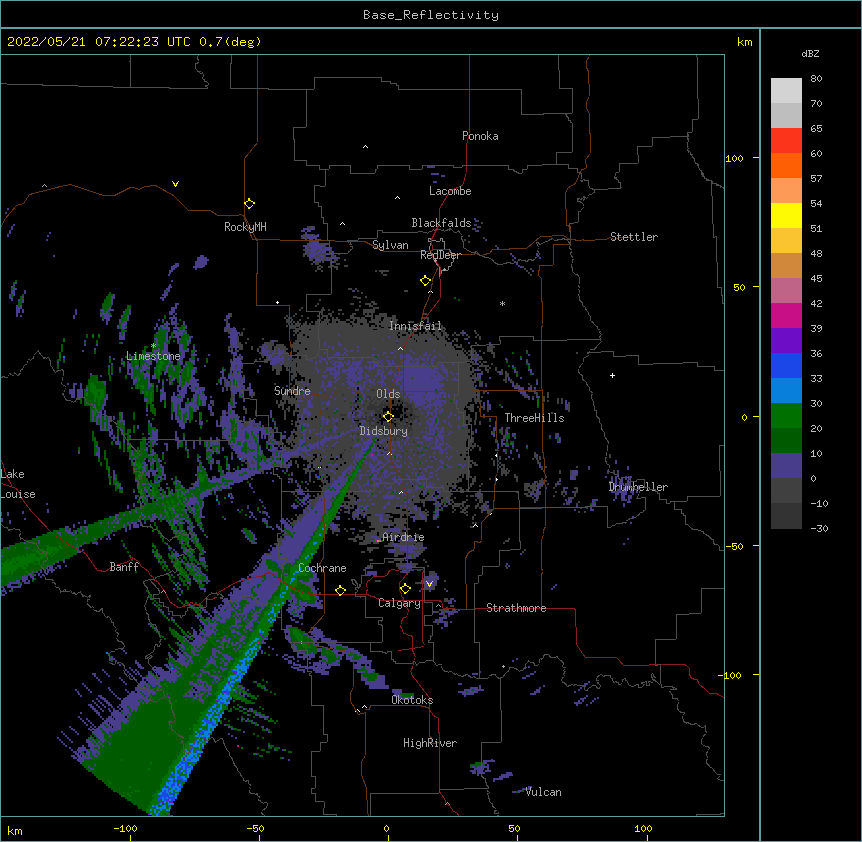Image resolution: width=862 pixels, height=842 pixels.
Task: Click the Ponoka city label
Action: 480,136
